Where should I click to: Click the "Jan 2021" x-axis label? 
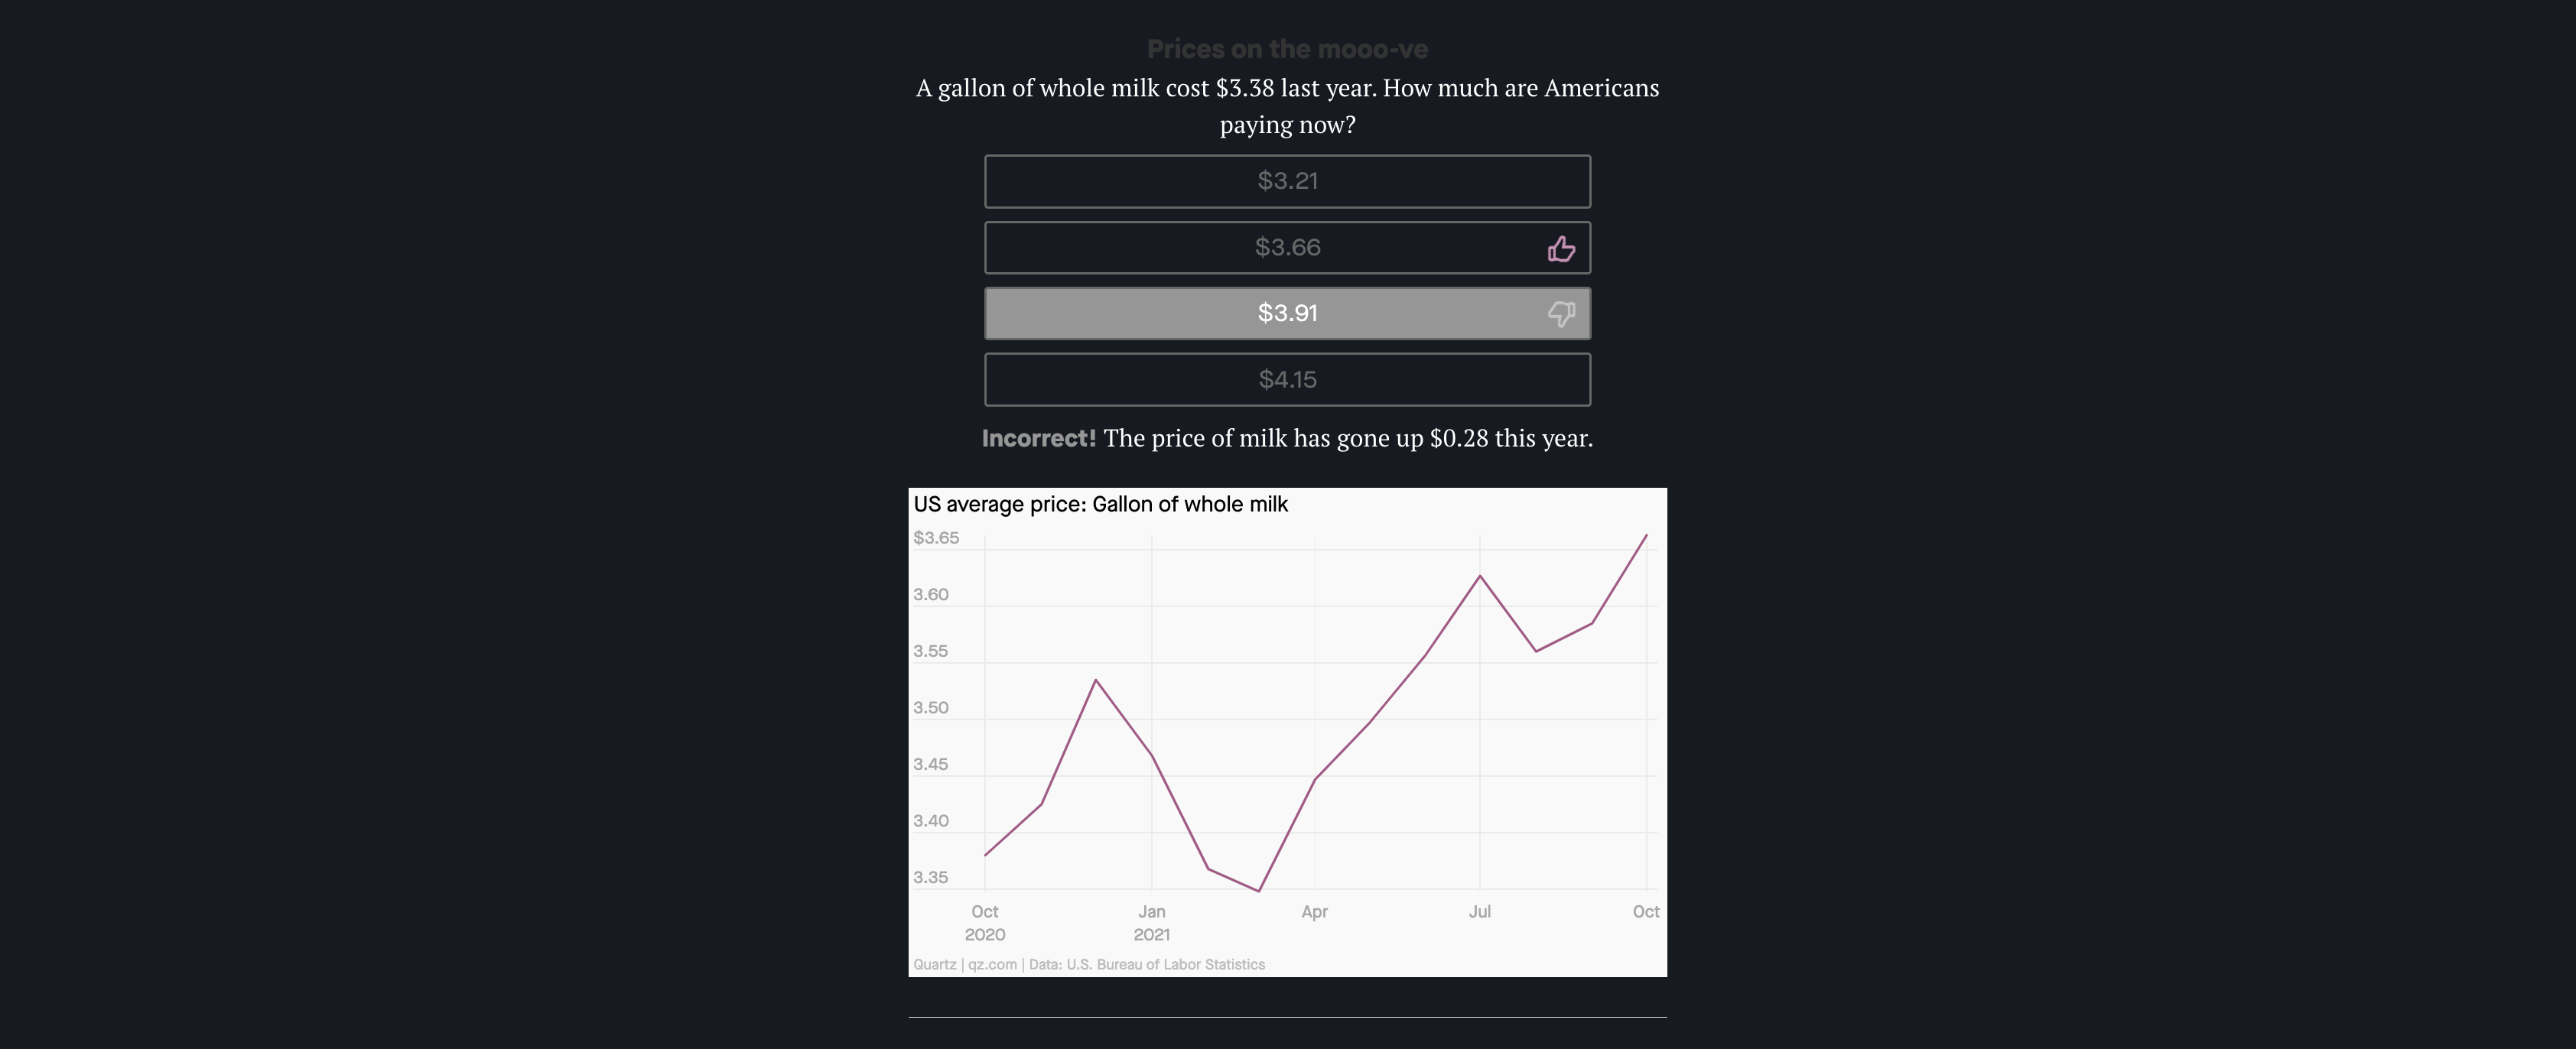click(1151, 922)
